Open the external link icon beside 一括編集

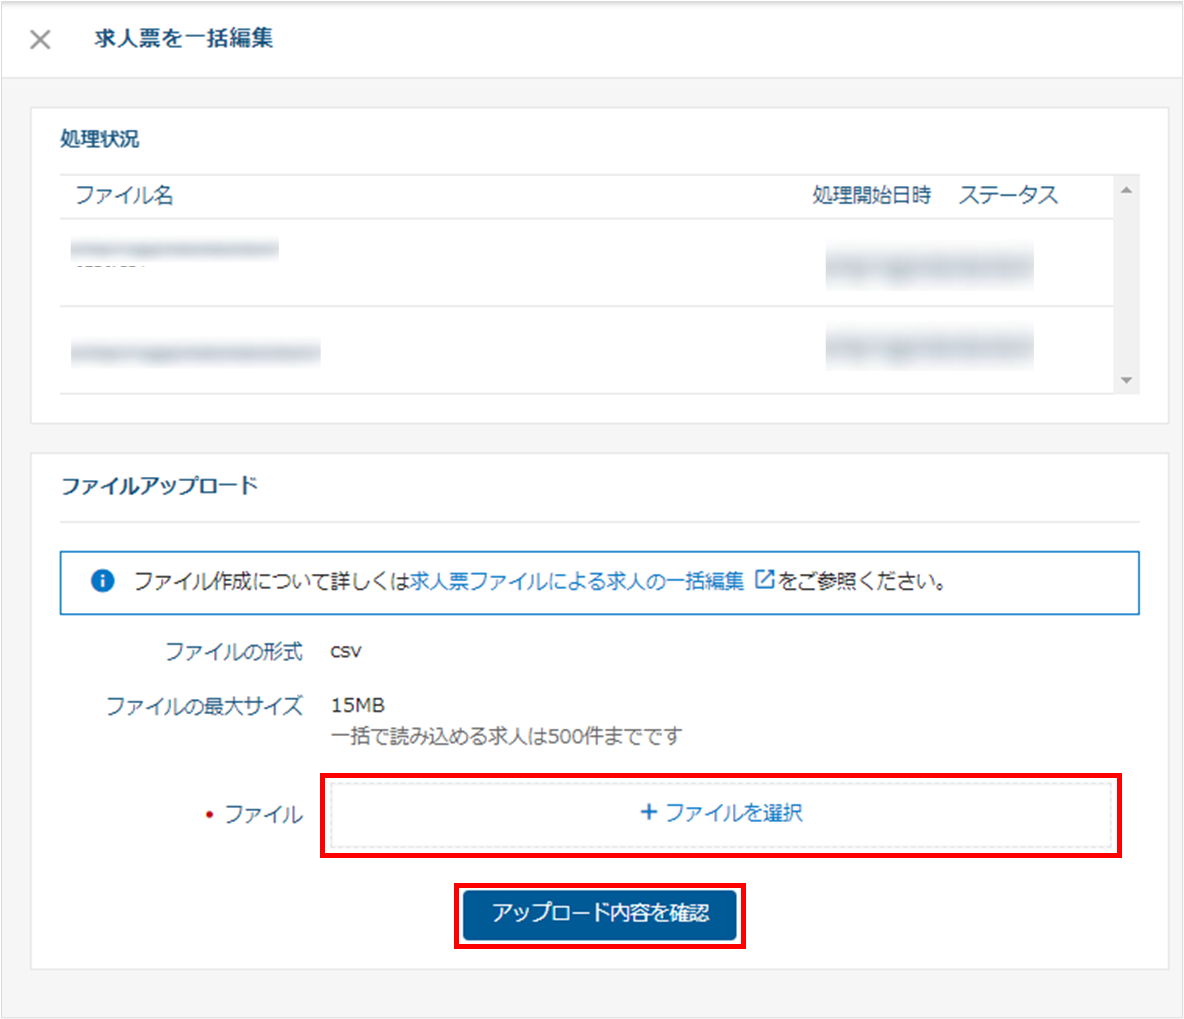pos(764,580)
